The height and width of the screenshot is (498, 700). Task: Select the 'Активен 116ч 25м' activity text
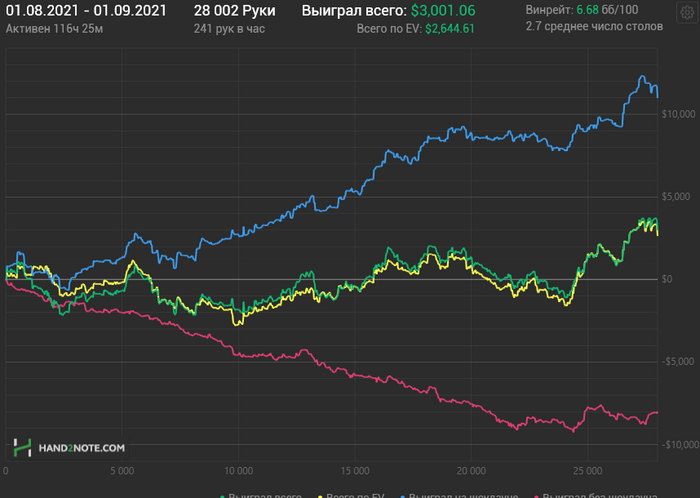(x=54, y=29)
